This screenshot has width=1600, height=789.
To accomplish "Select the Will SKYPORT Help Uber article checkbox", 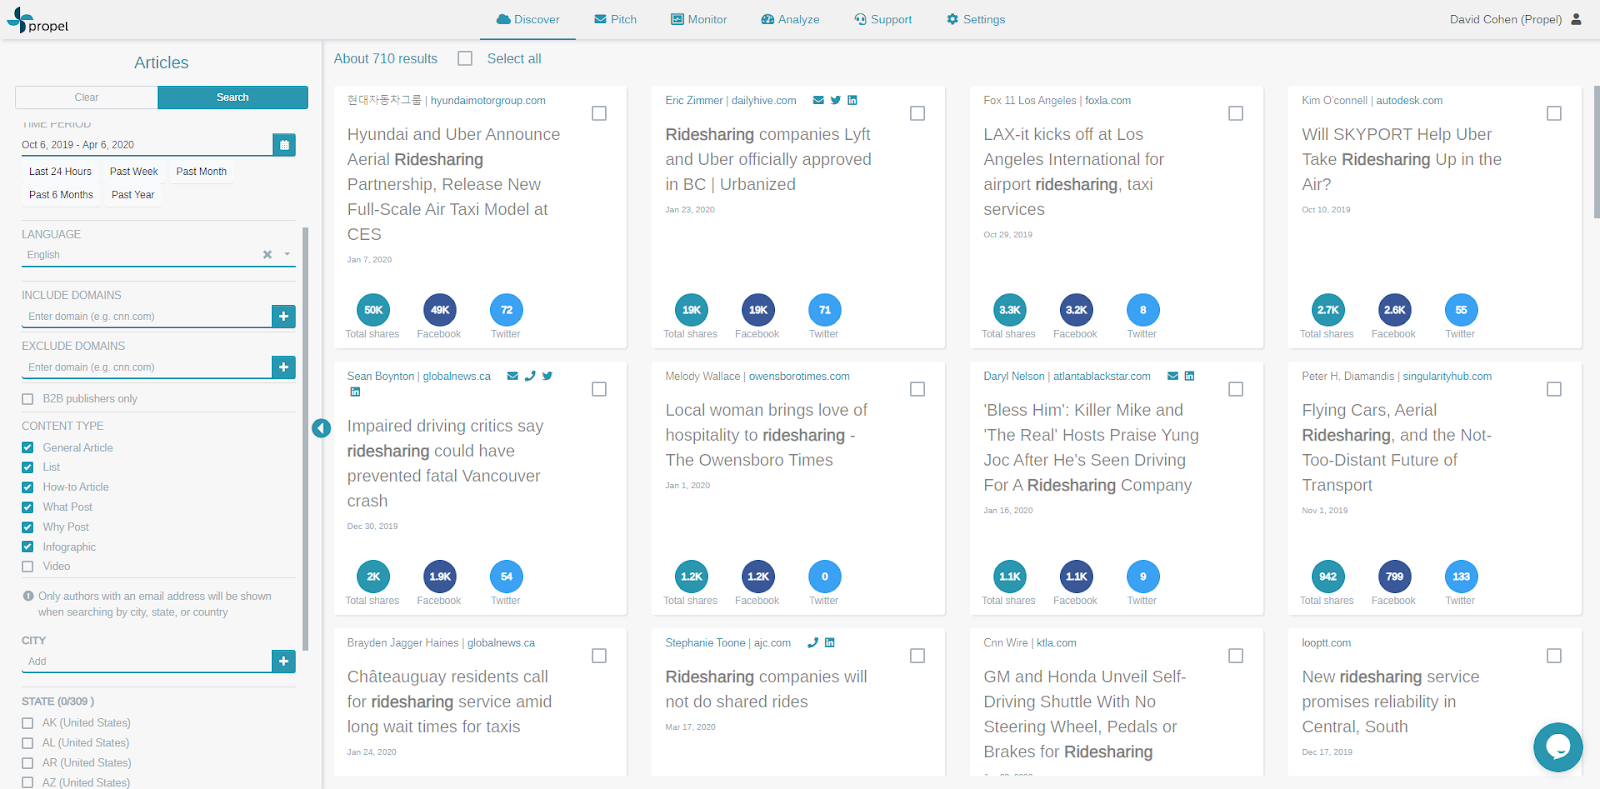I will coord(1554,114).
